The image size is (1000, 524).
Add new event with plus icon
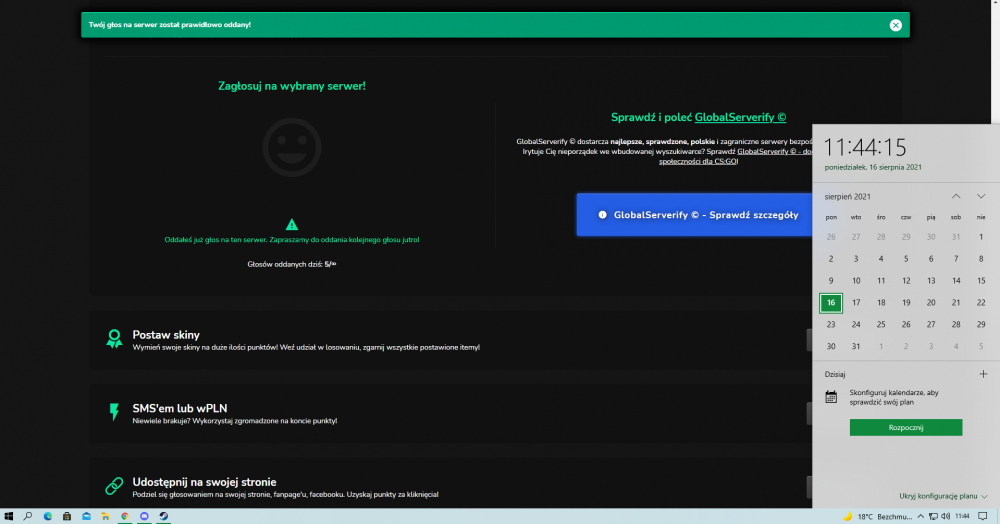point(983,374)
